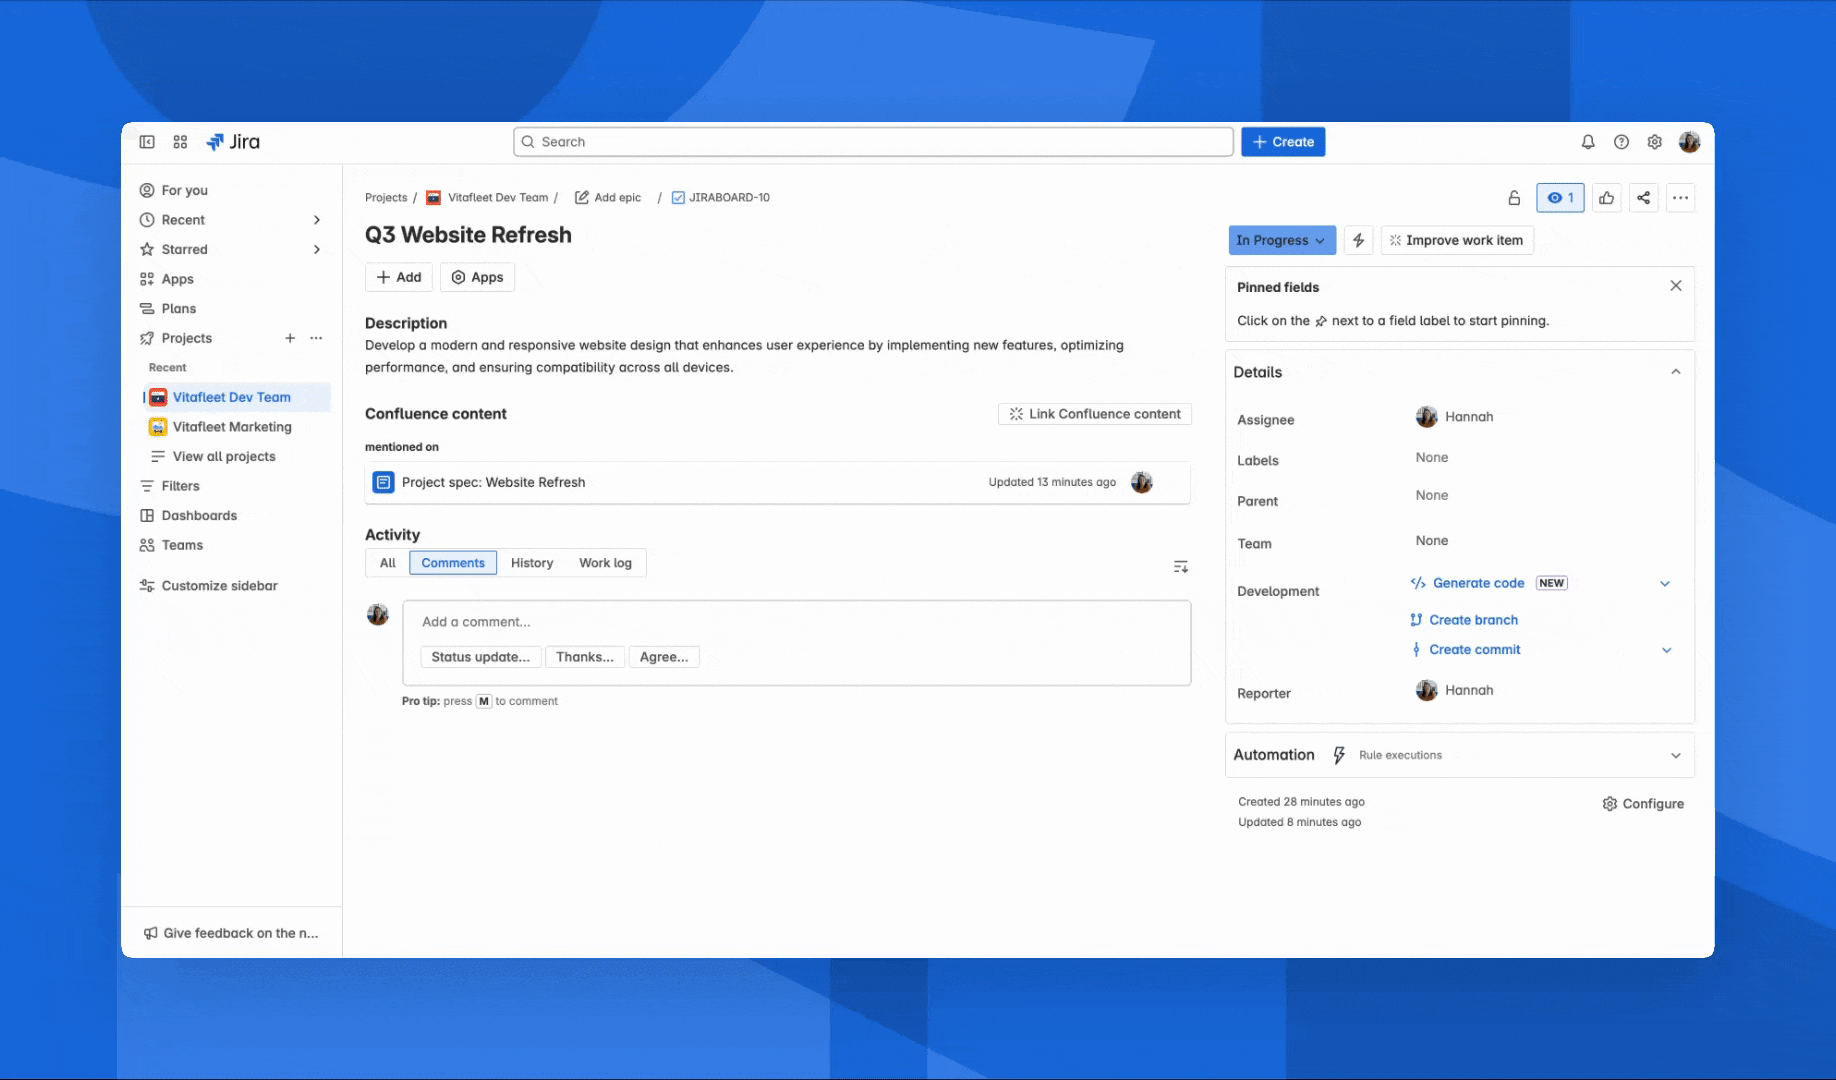
Task: Switch to the History tab
Action: [x=531, y=563]
